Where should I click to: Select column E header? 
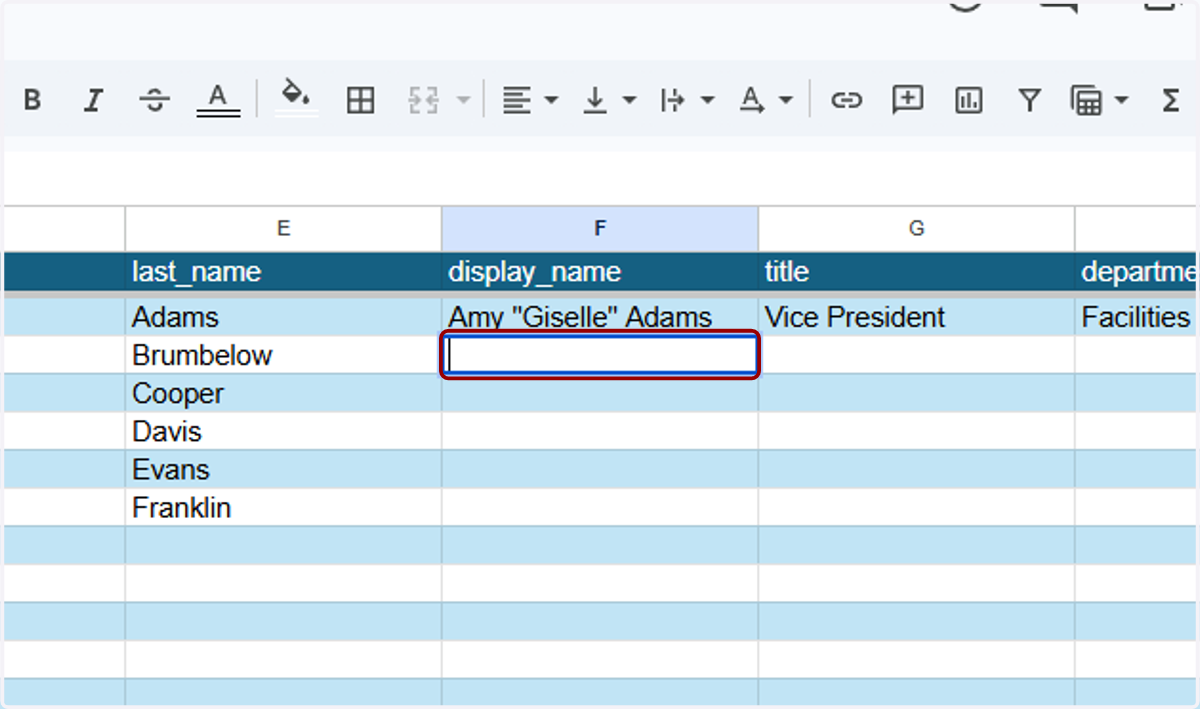click(x=283, y=229)
